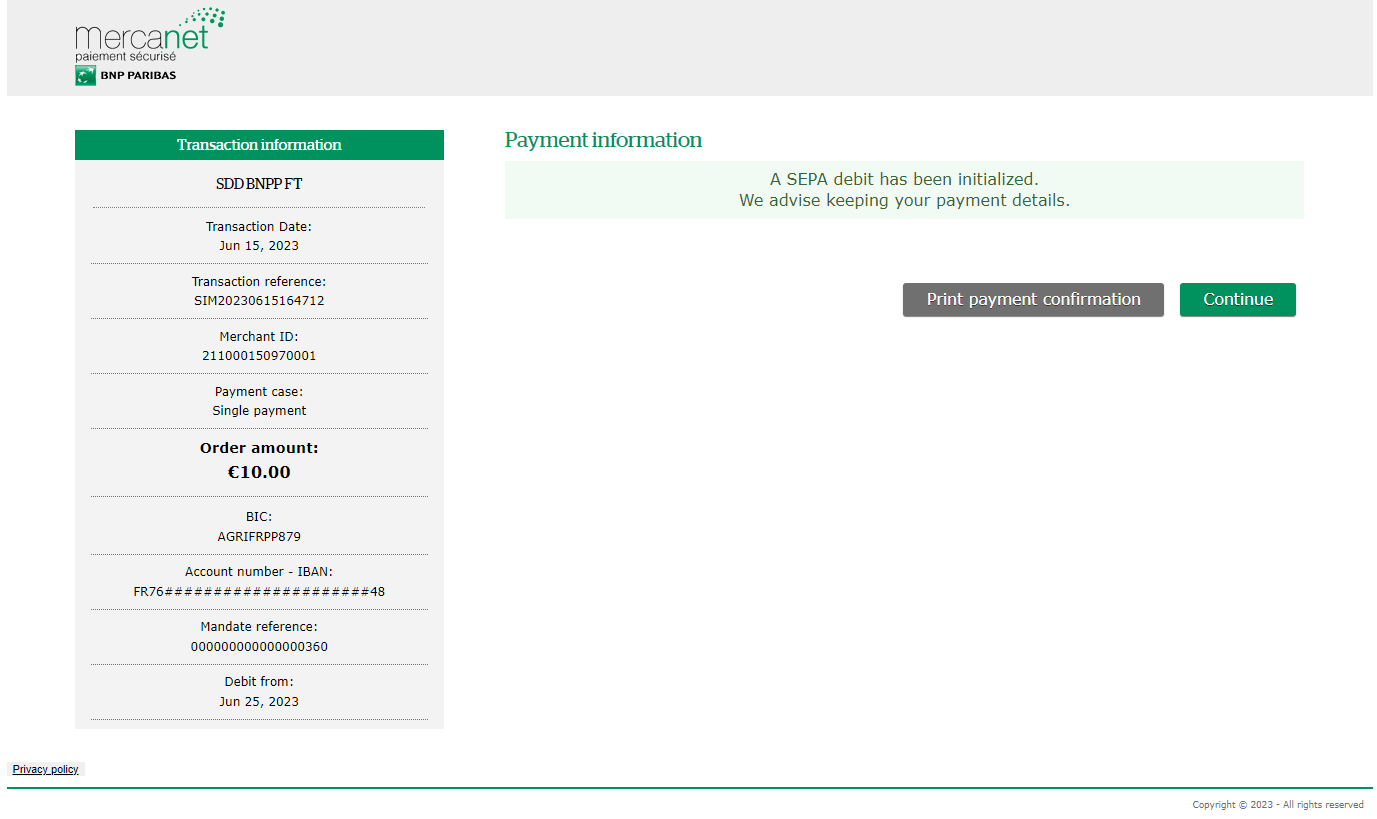Click the transaction reference SIM20230615164712

(259, 301)
